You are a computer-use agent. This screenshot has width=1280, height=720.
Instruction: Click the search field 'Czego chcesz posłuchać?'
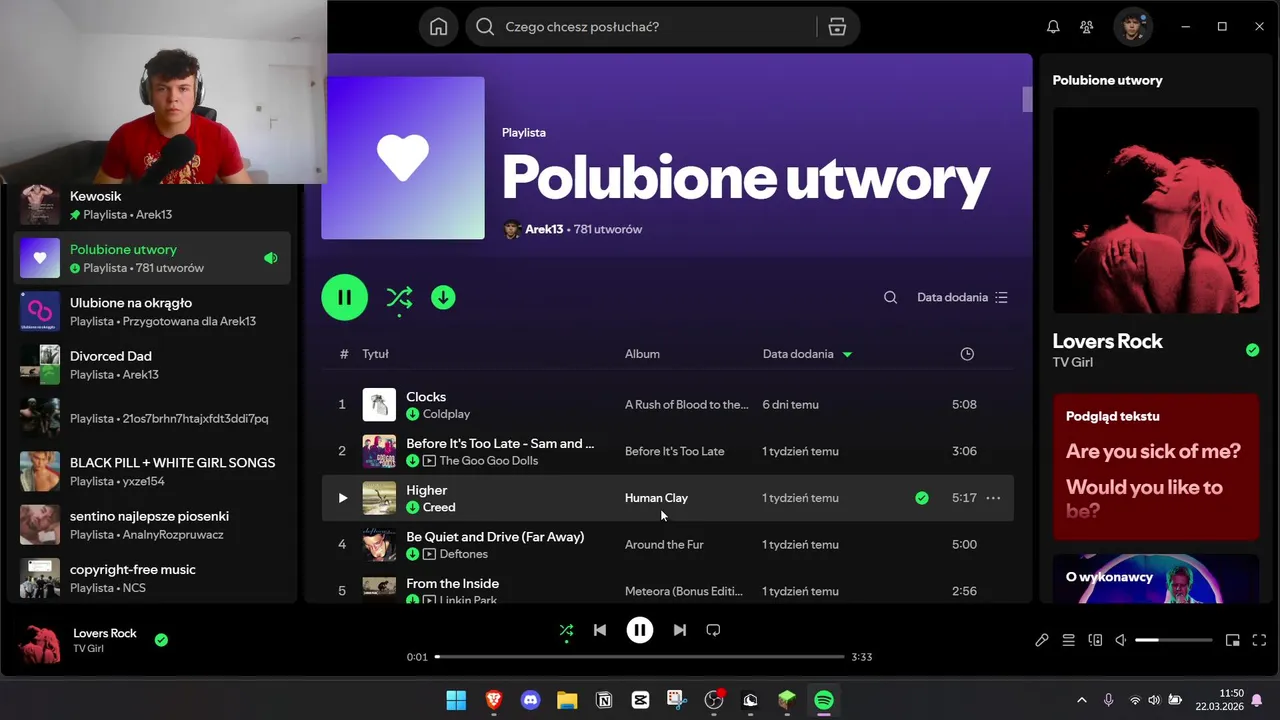(660, 27)
